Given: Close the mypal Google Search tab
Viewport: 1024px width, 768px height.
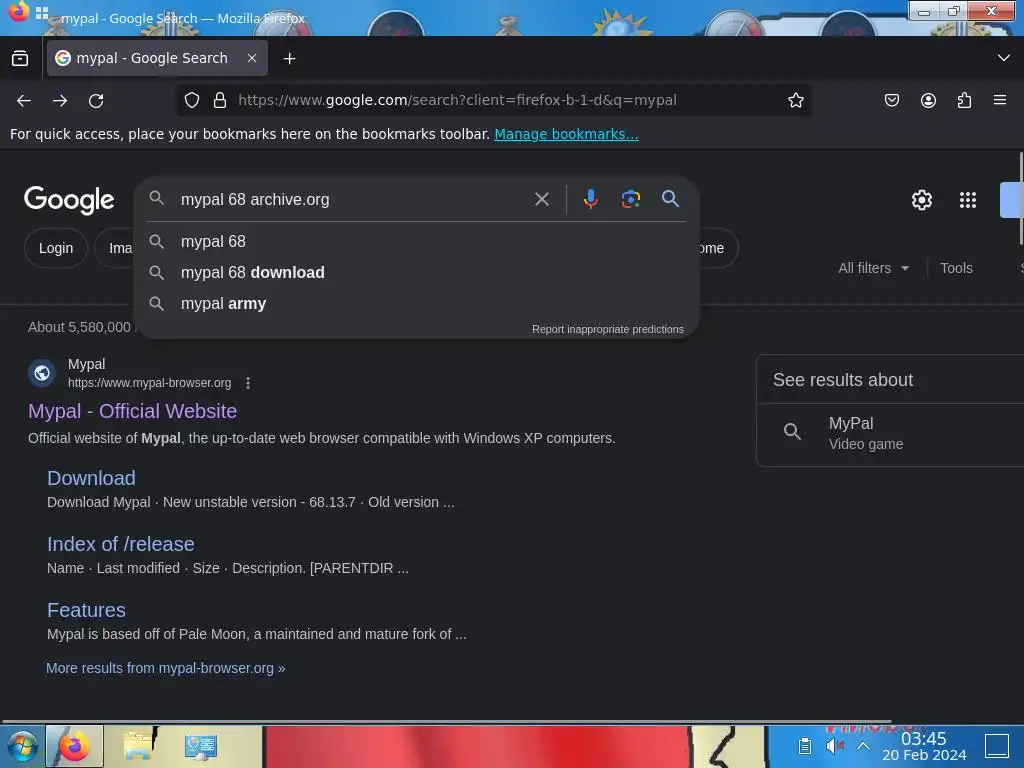Looking at the screenshot, I should click(252, 58).
